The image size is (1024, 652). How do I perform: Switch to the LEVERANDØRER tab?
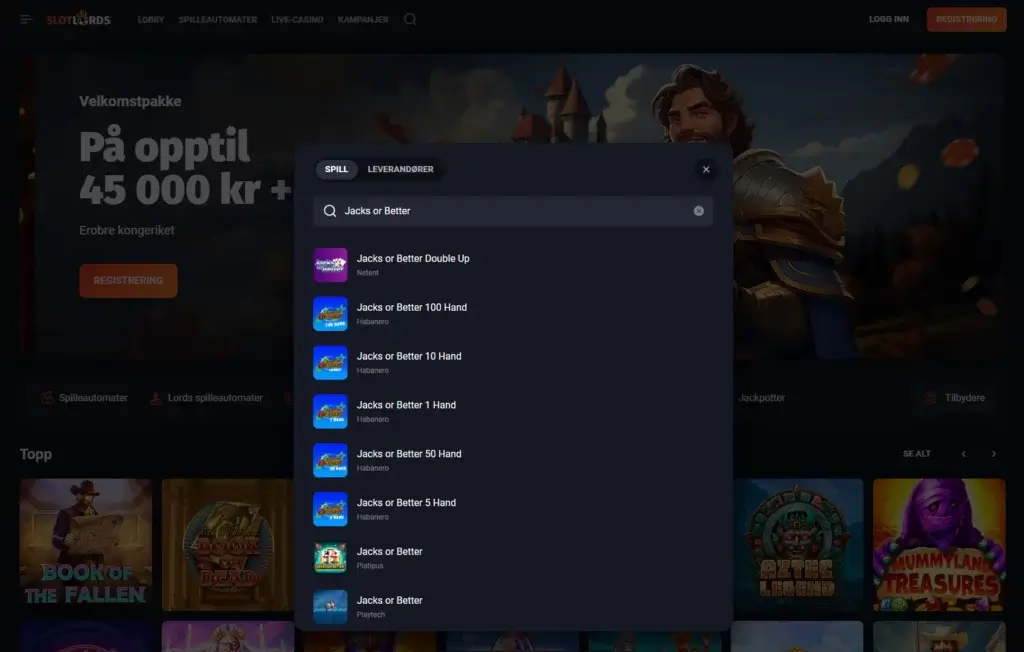(x=400, y=169)
